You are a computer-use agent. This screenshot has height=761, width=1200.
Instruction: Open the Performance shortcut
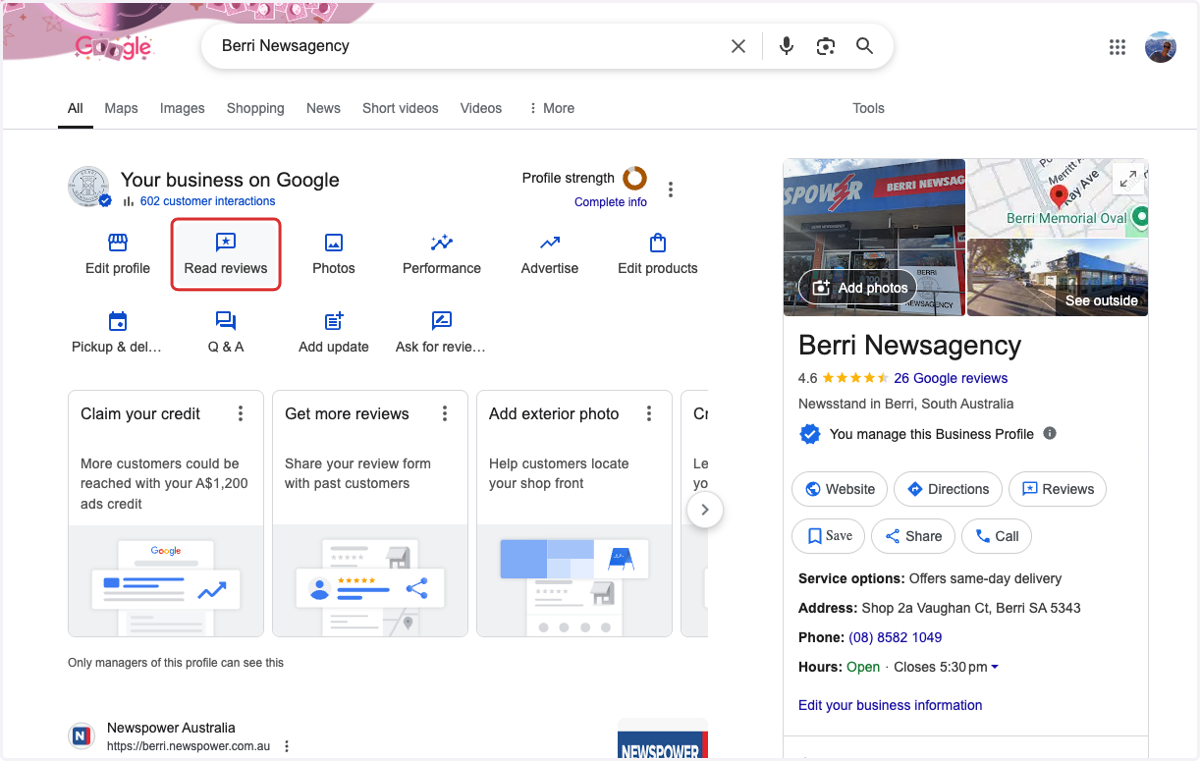442,254
